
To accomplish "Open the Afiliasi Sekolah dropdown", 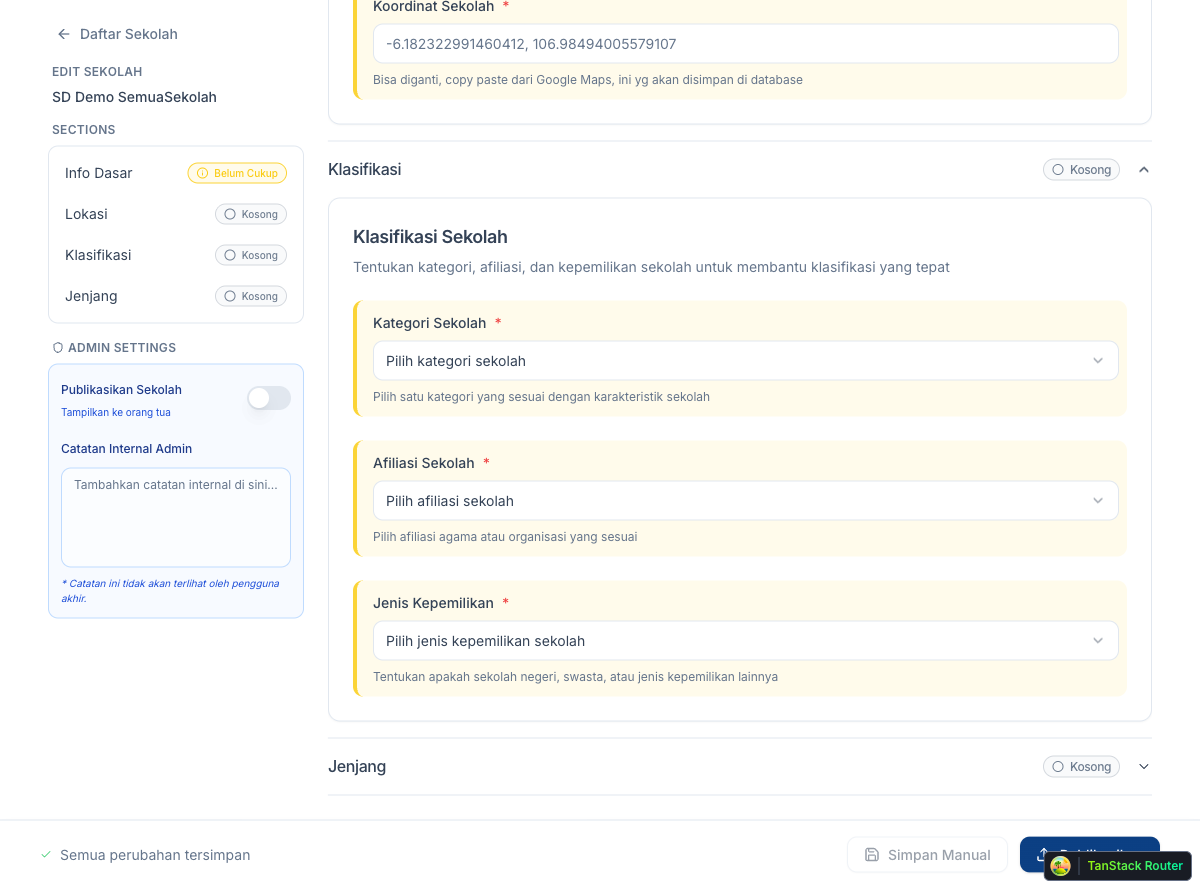I will (745, 501).
